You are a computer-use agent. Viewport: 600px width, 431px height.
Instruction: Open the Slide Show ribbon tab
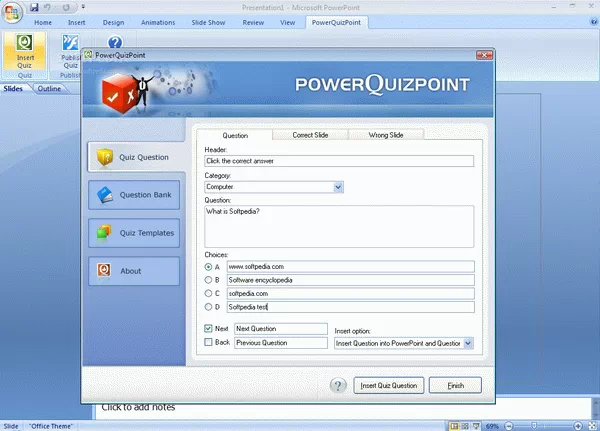click(x=208, y=23)
